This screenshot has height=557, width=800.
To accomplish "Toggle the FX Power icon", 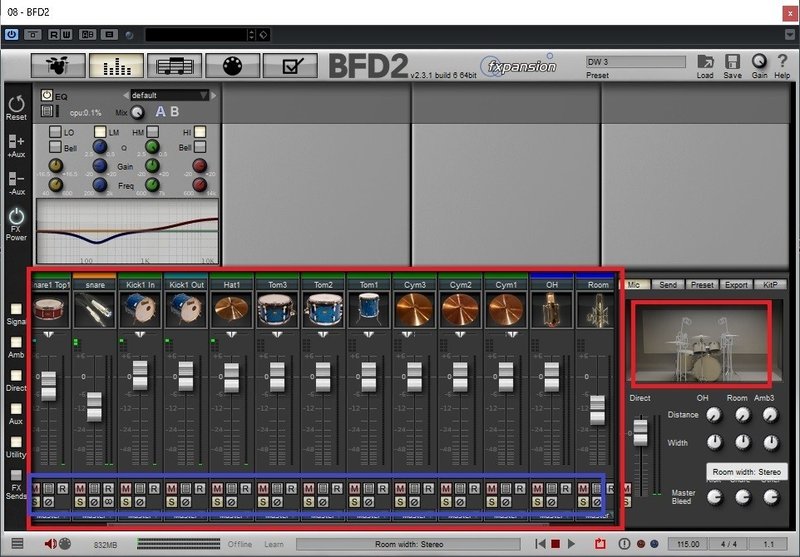I will pos(16,216).
